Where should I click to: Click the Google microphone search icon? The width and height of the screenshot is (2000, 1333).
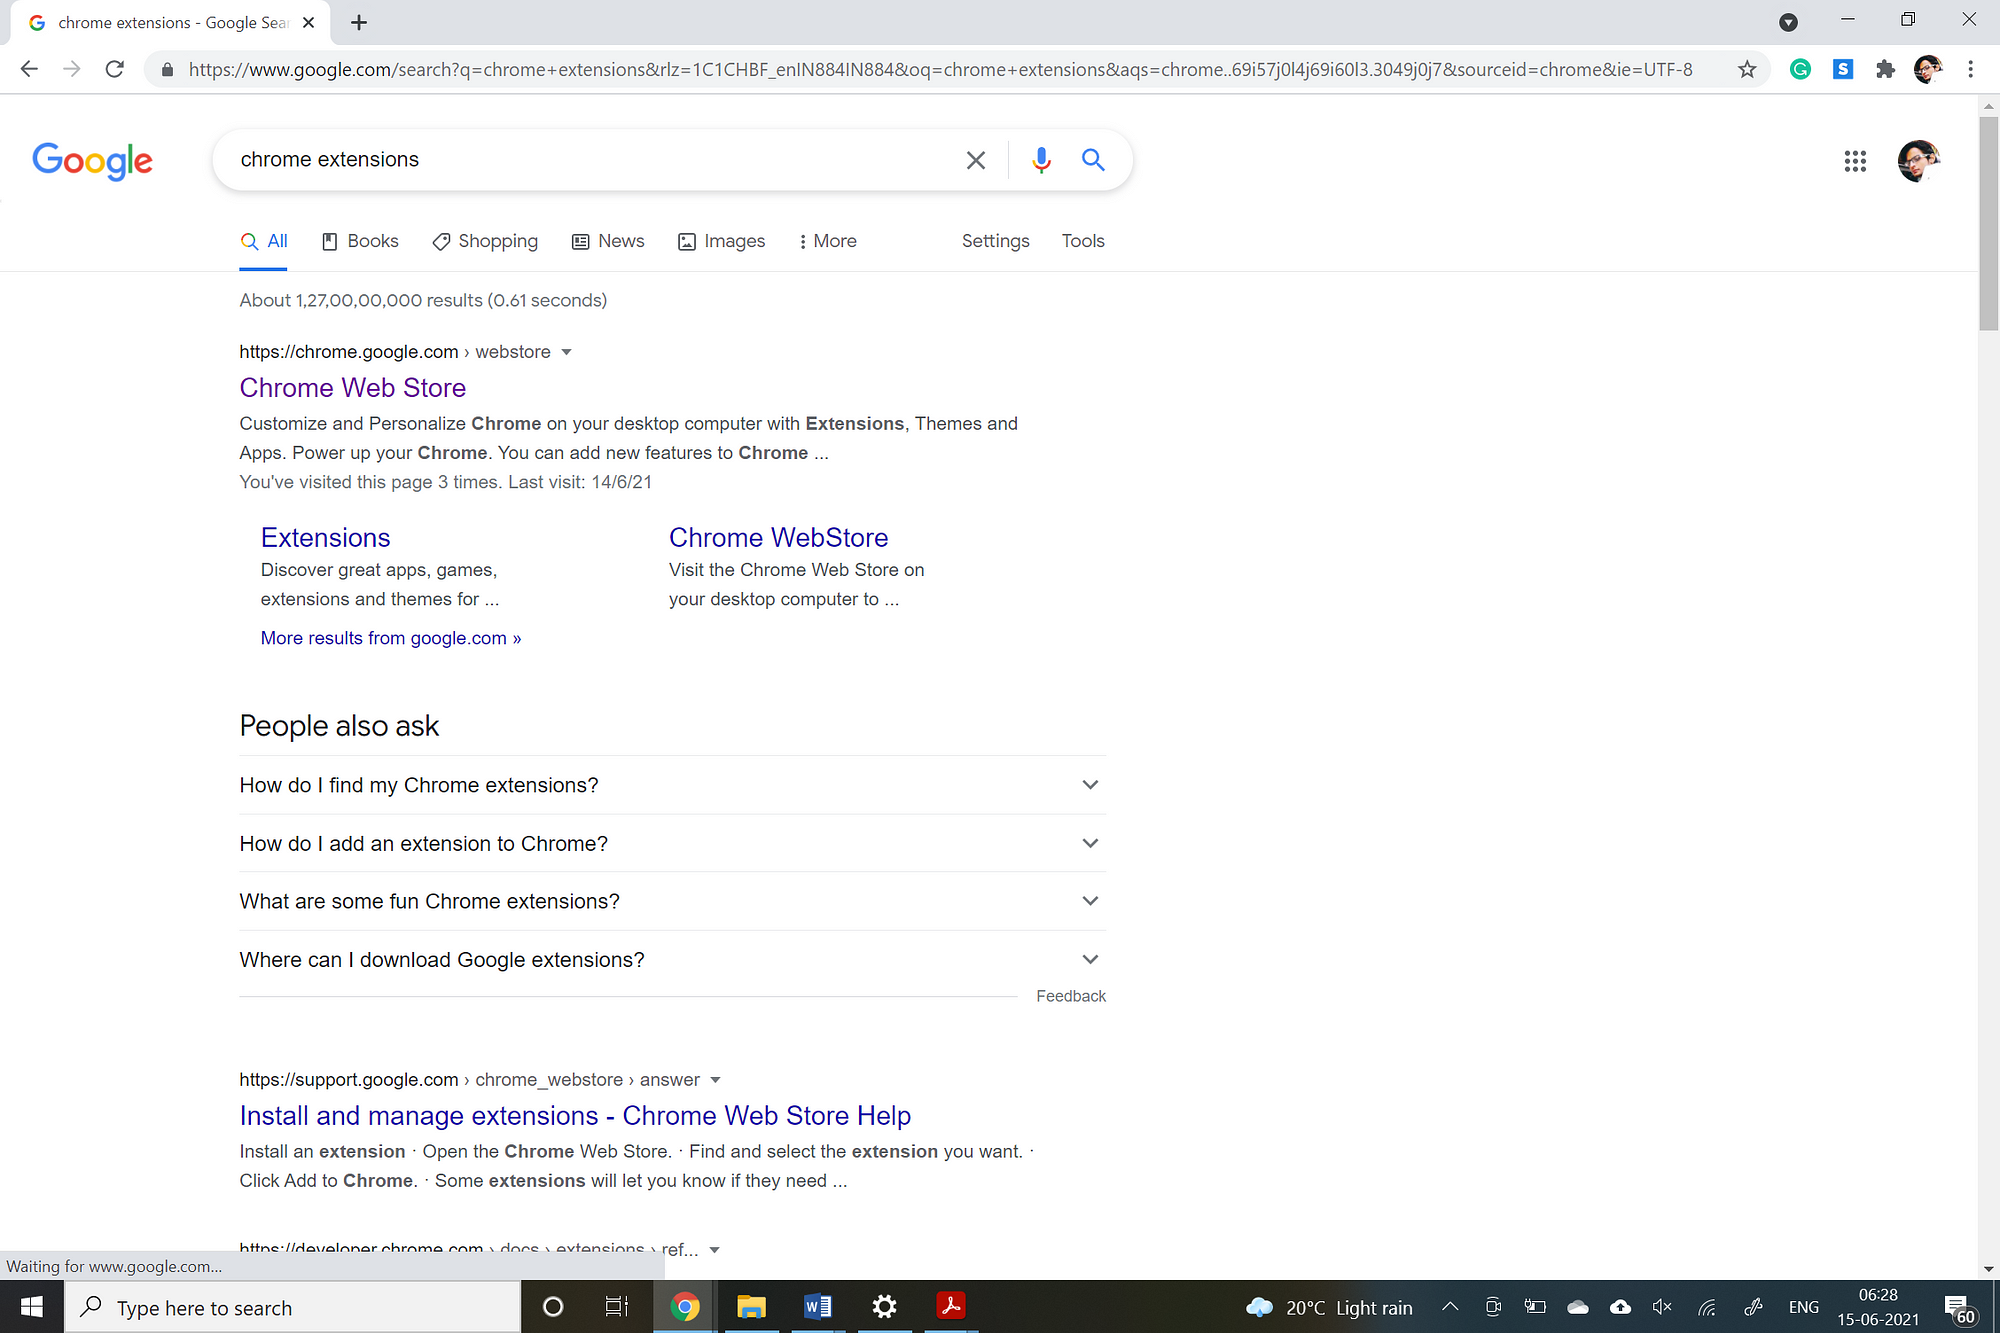point(1039,159)
